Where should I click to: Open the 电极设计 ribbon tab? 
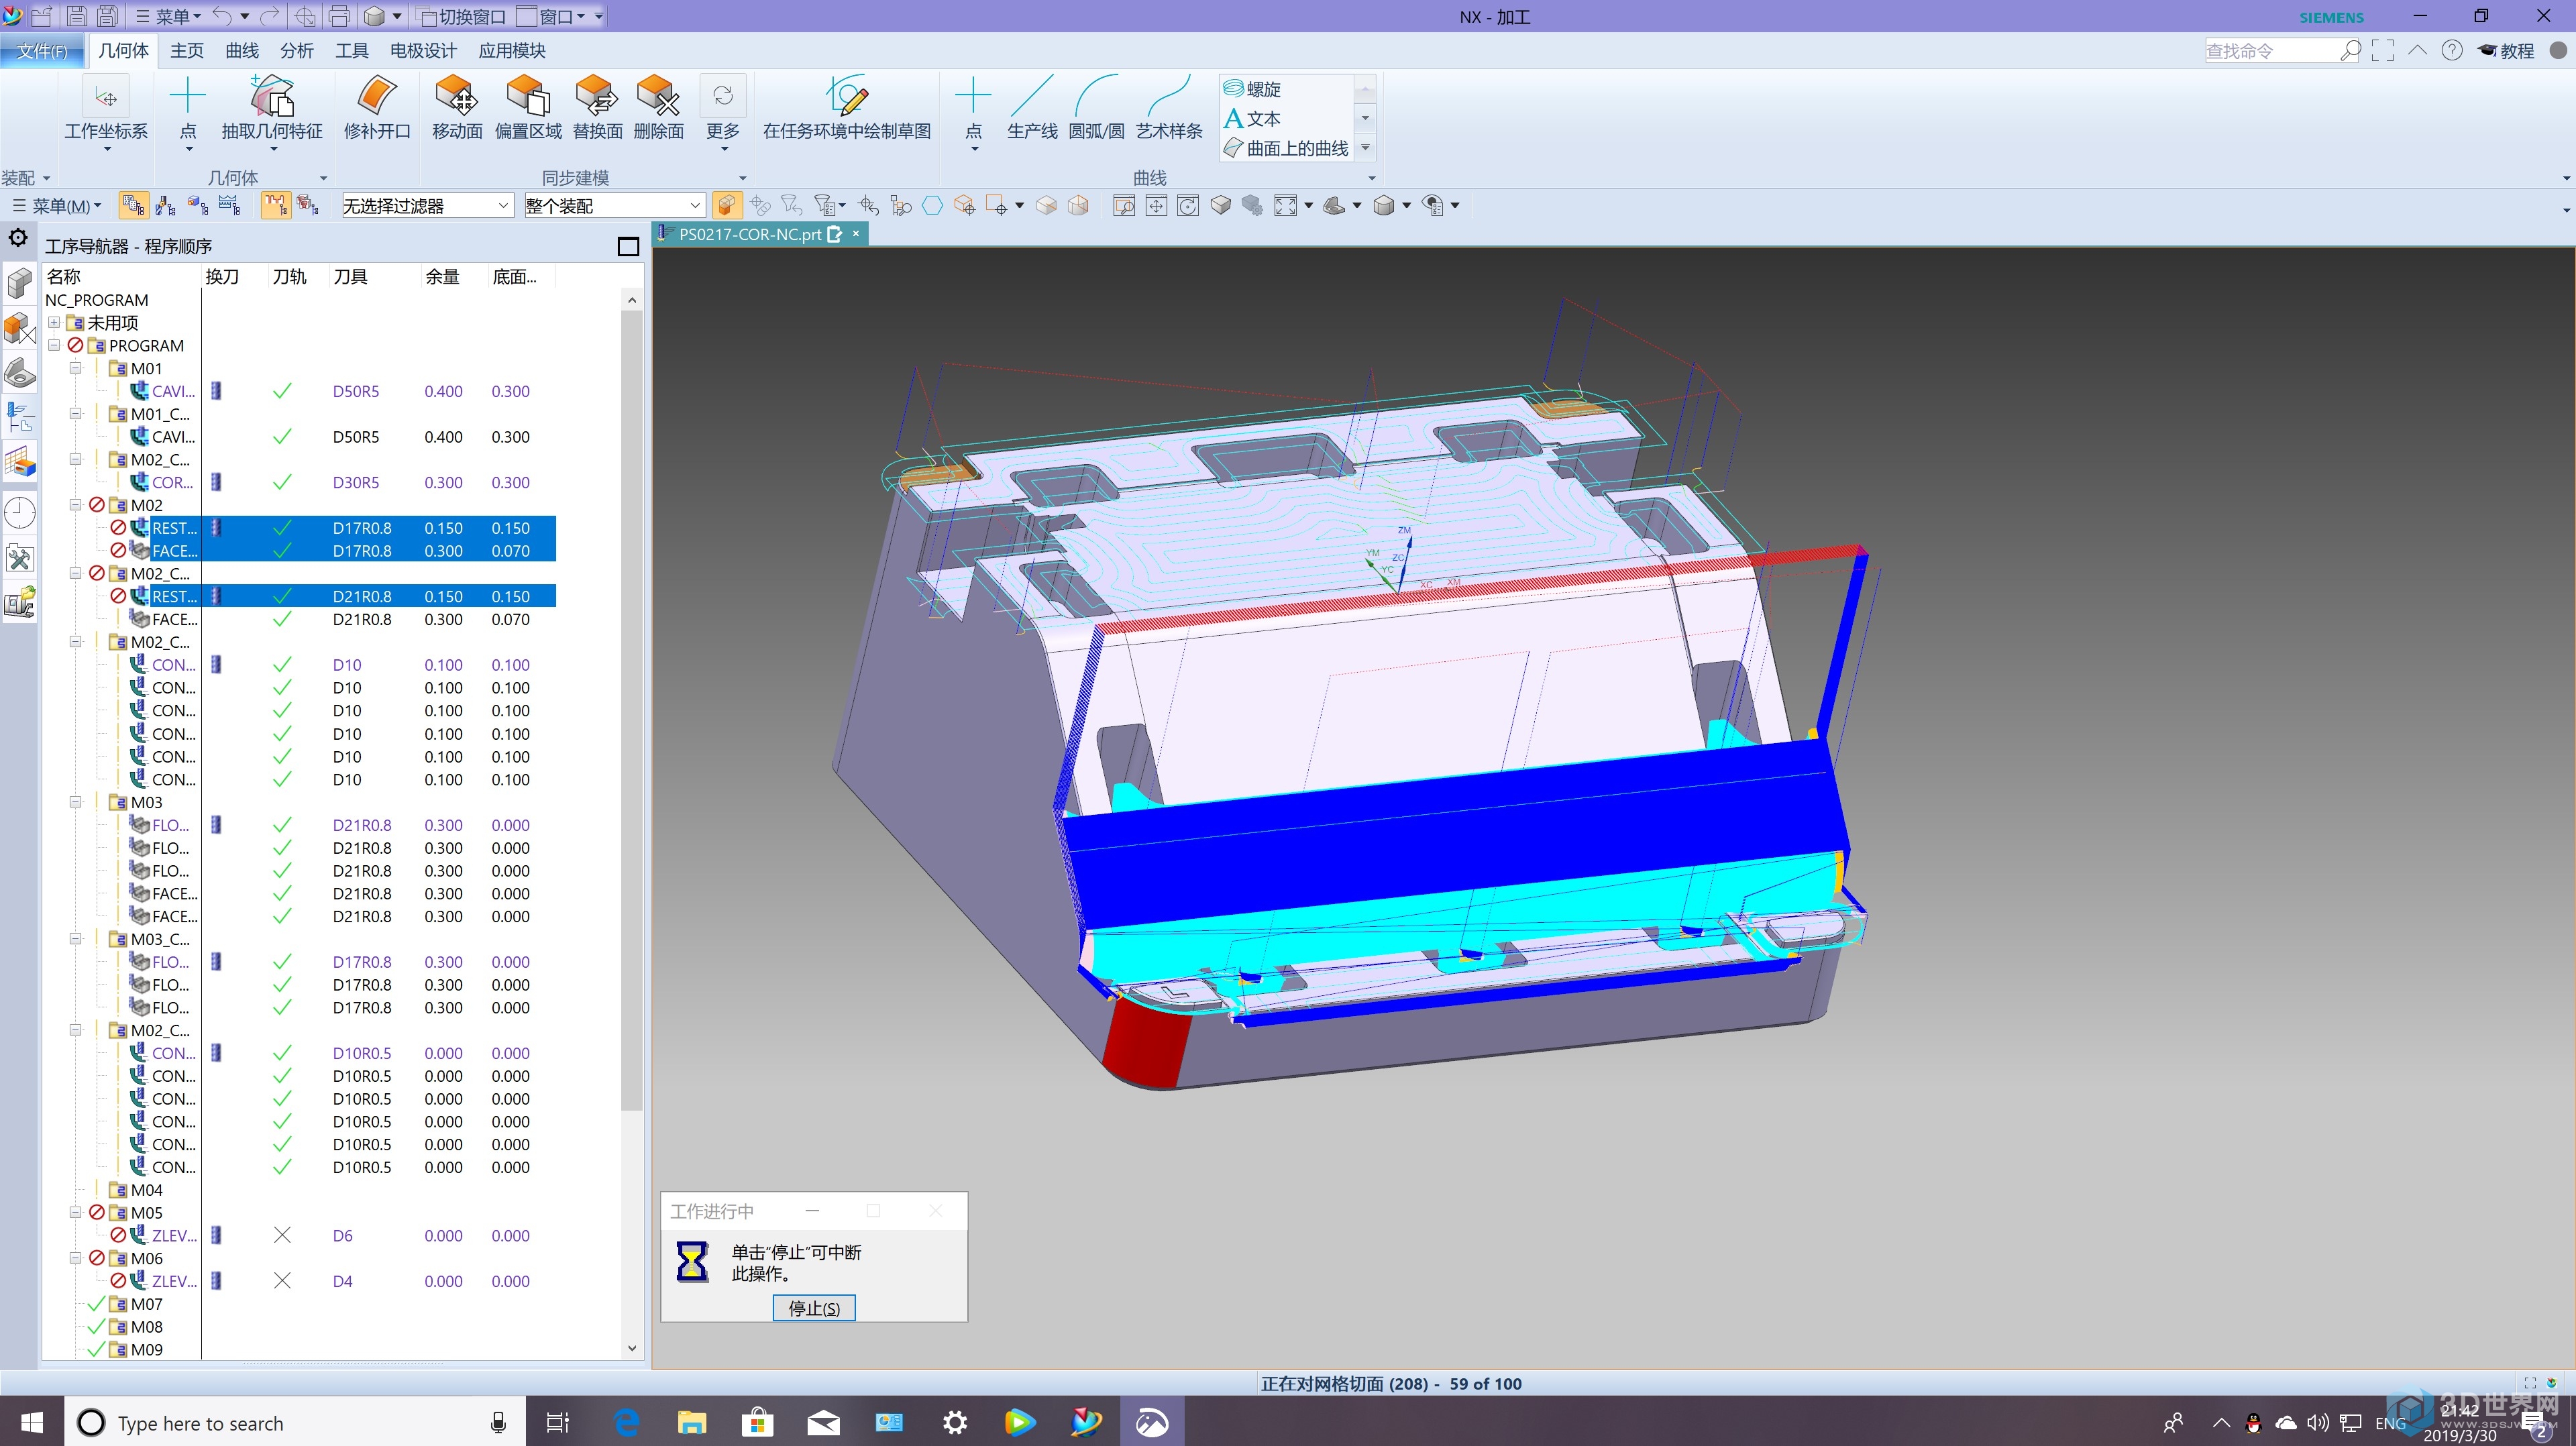point(423,51)
